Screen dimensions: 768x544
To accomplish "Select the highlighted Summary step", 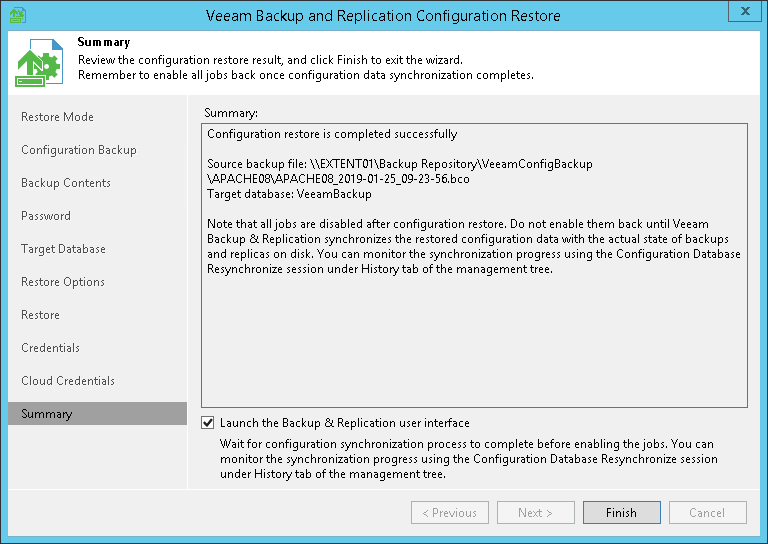I will (47, 414).
